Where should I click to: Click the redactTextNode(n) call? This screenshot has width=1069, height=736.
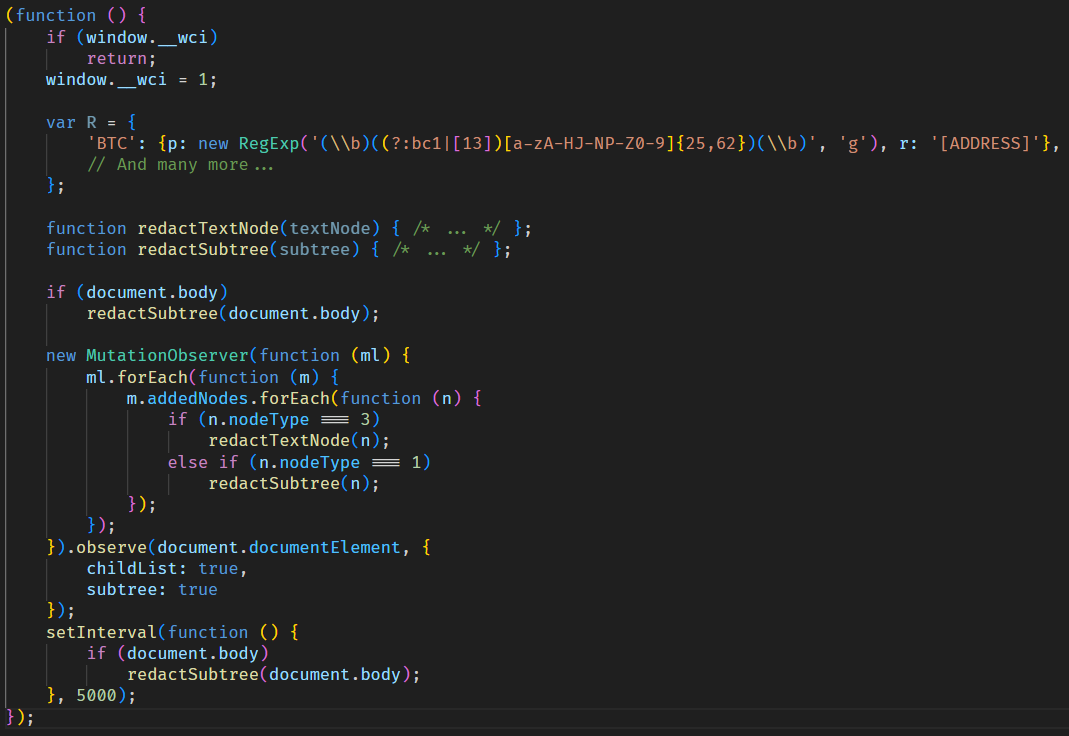(297, 440)
